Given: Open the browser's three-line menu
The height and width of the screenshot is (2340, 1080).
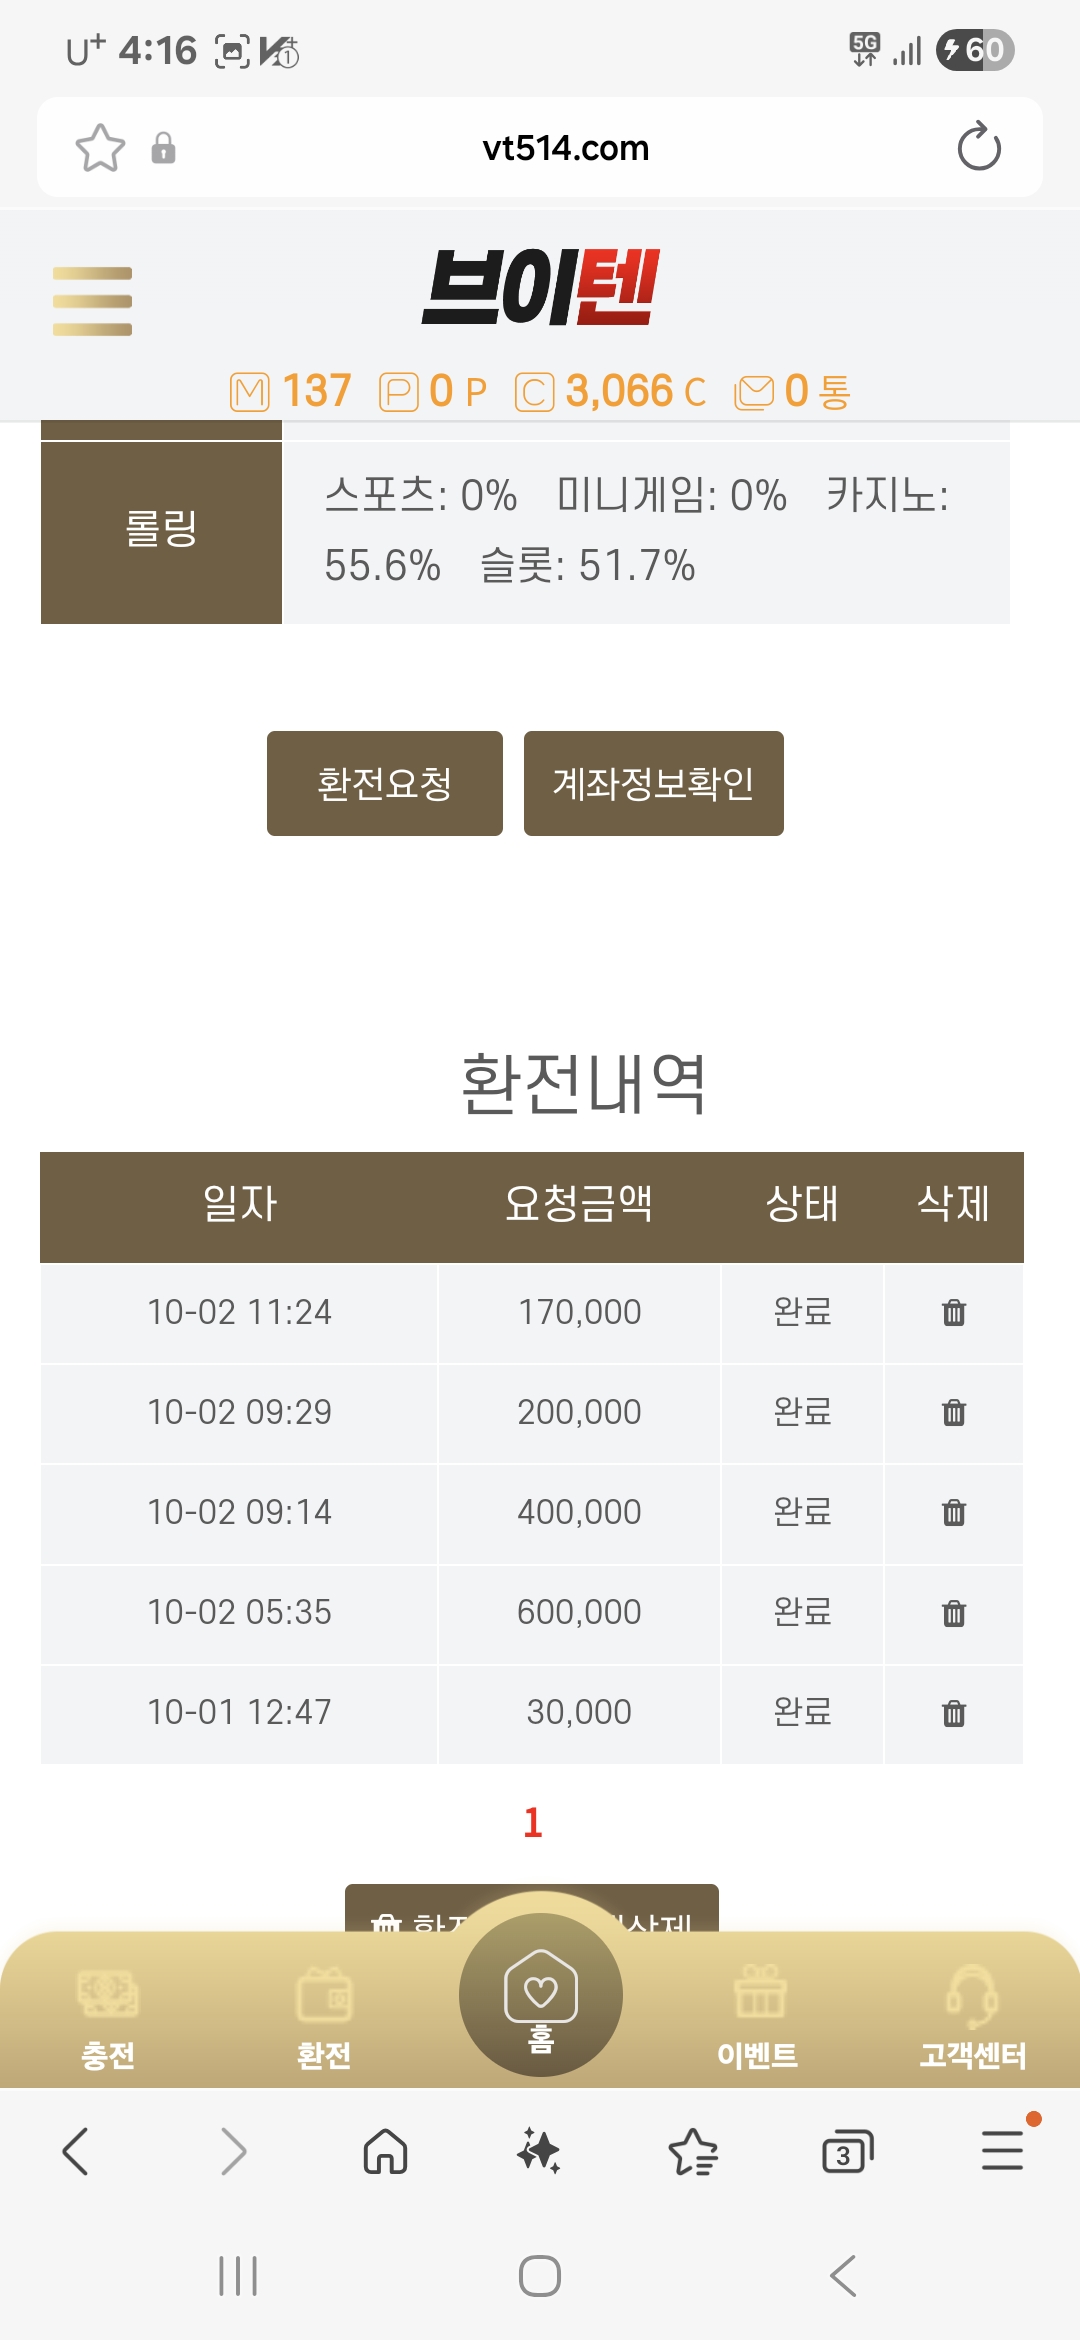Looking at the screenshot, I should 1002,2151.
